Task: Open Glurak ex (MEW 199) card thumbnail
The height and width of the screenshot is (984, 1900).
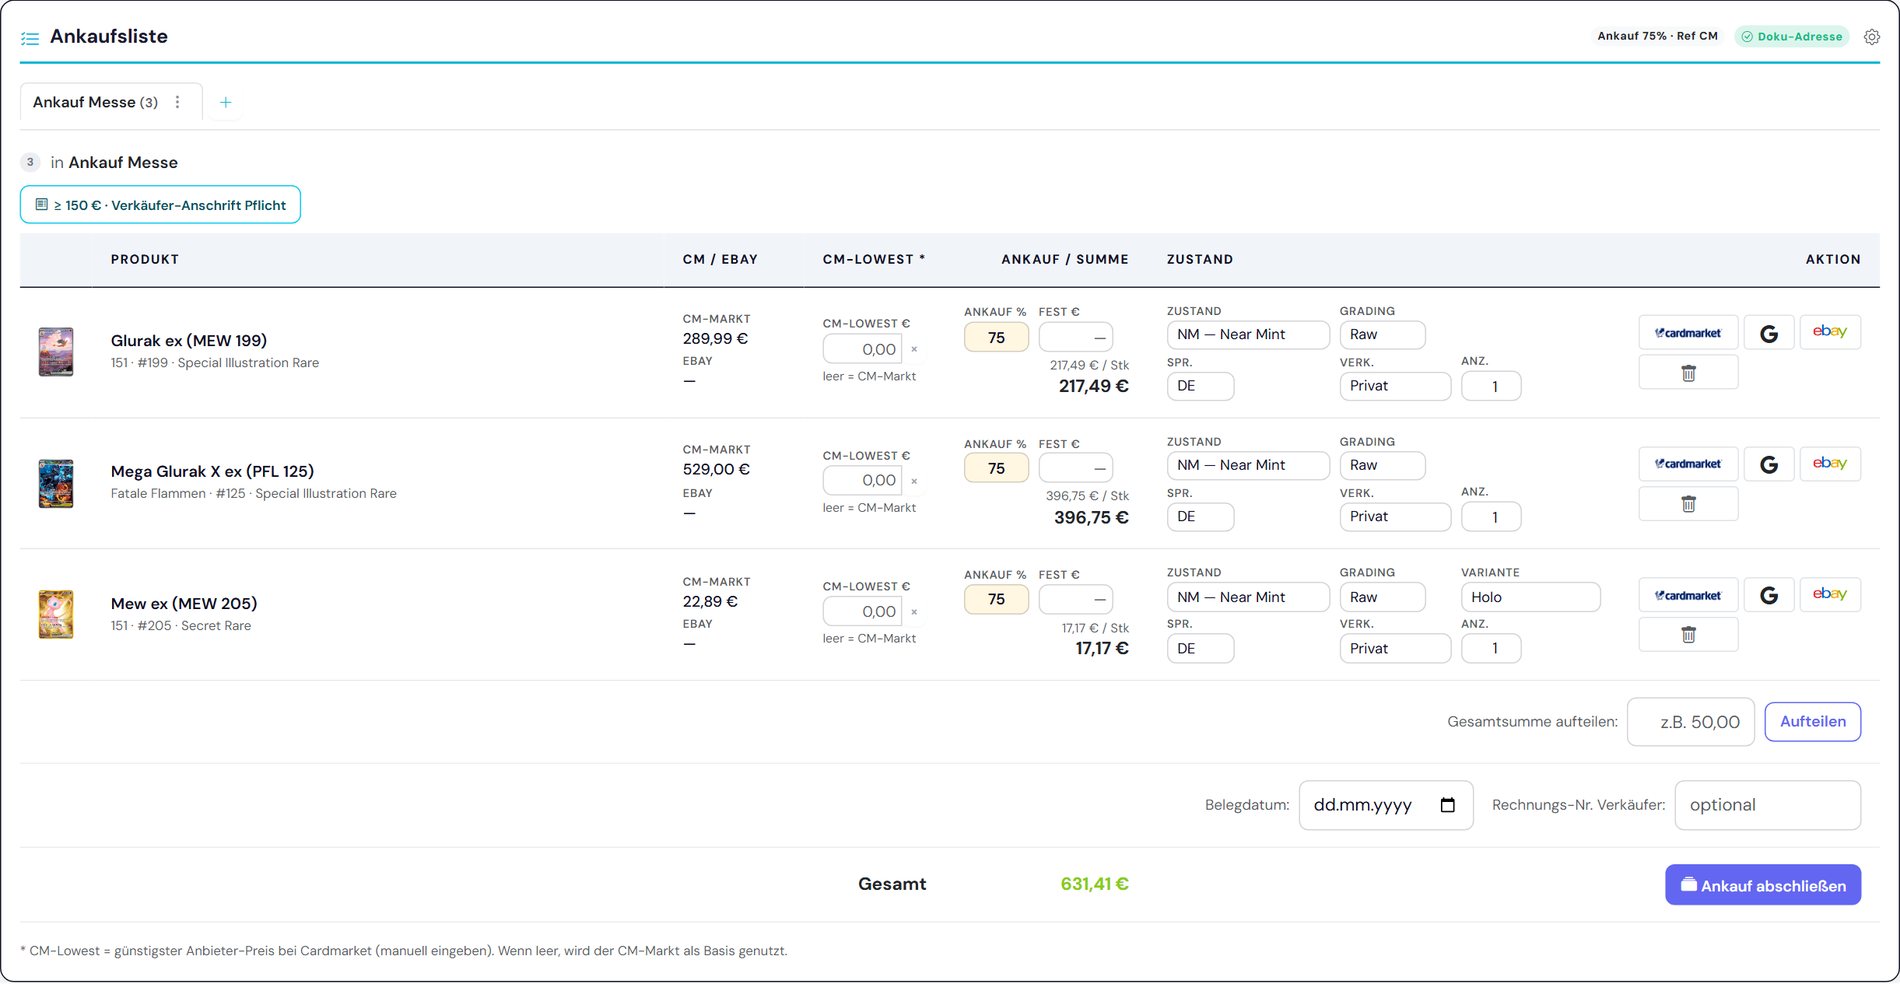Action: [x=56, y=351]
